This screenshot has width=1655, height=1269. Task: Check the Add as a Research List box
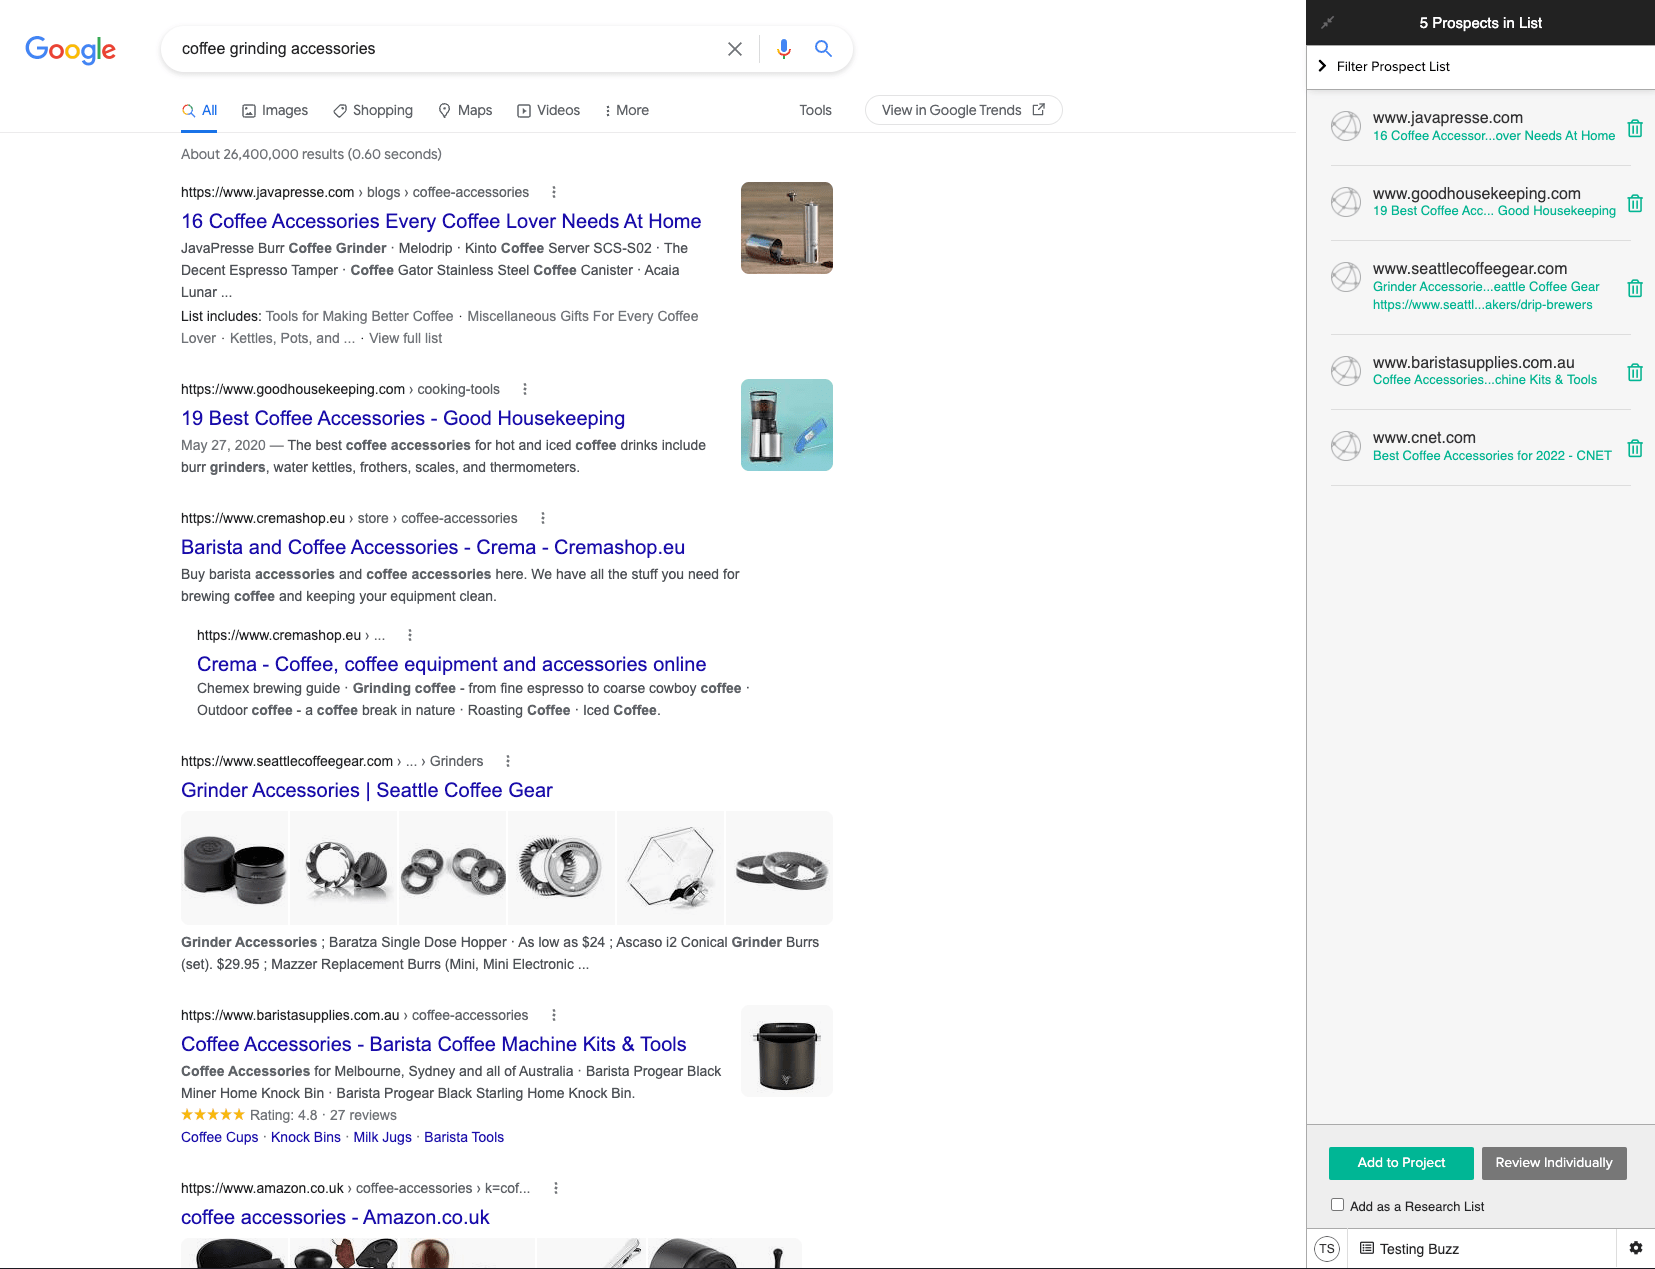1337,1205
